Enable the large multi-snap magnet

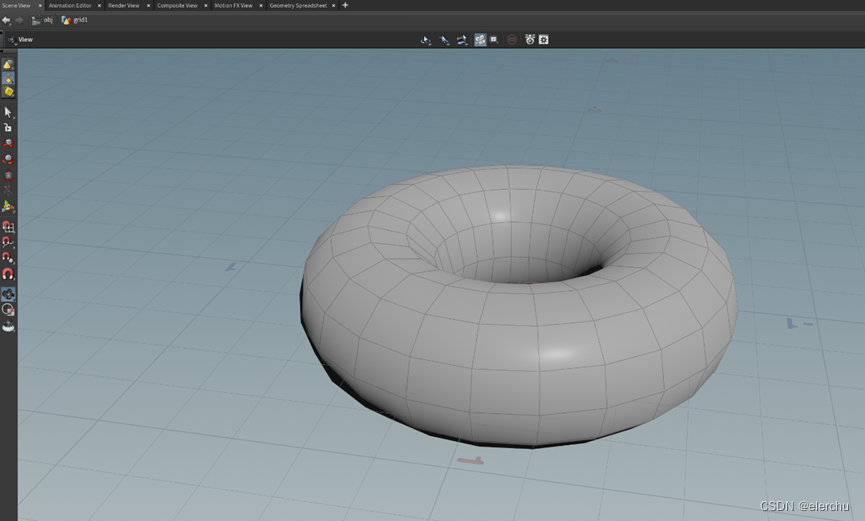point(8,274)
